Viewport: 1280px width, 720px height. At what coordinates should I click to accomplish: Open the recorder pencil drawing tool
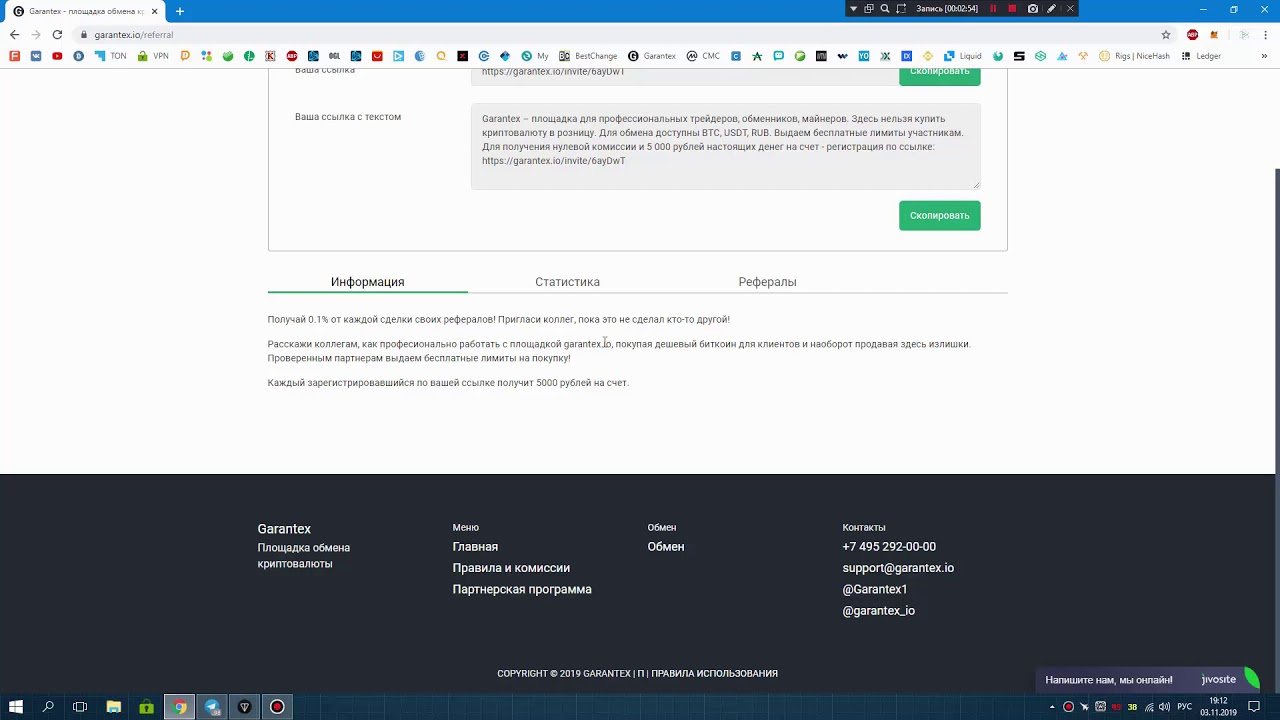(x=1051, y=8)
